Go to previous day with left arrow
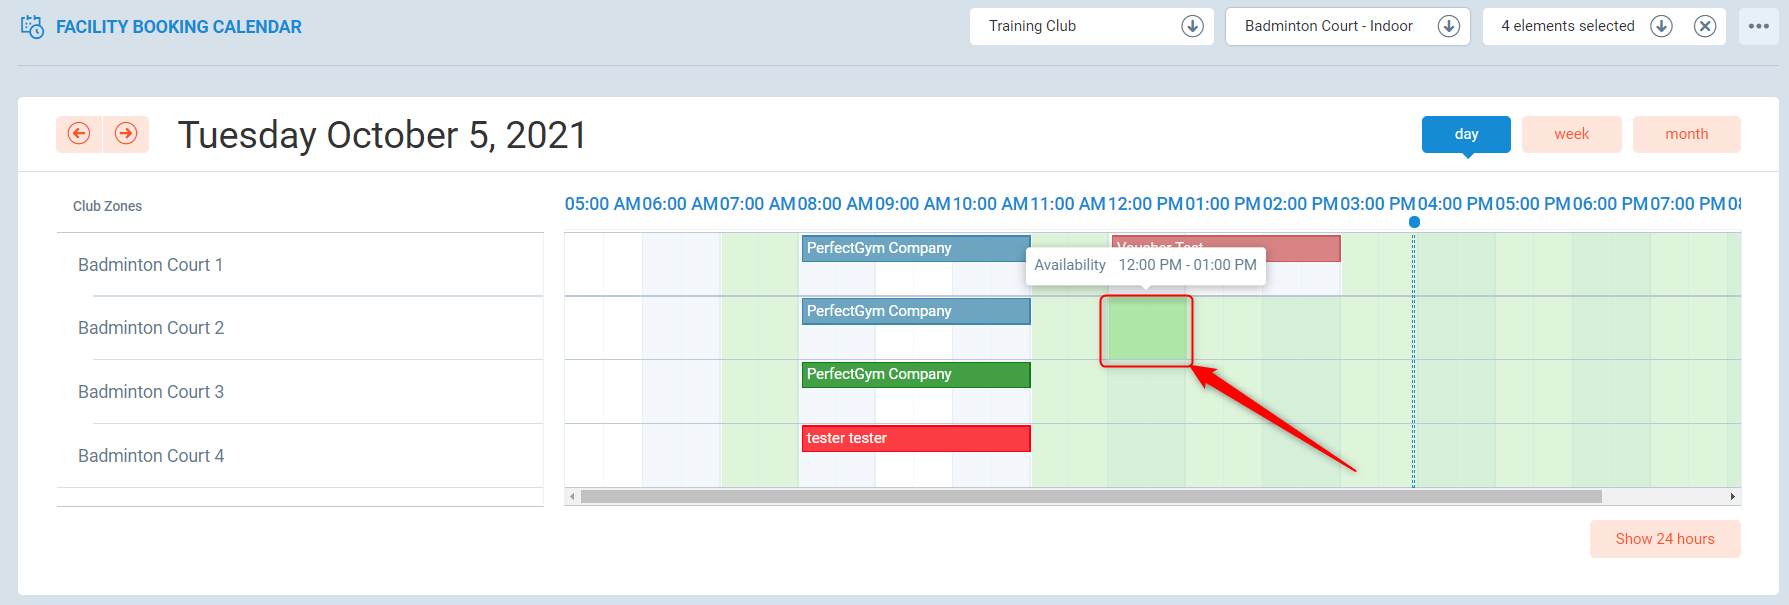Screen dimensions: 1789x605 pyautogui.click(x=79, y=134)
